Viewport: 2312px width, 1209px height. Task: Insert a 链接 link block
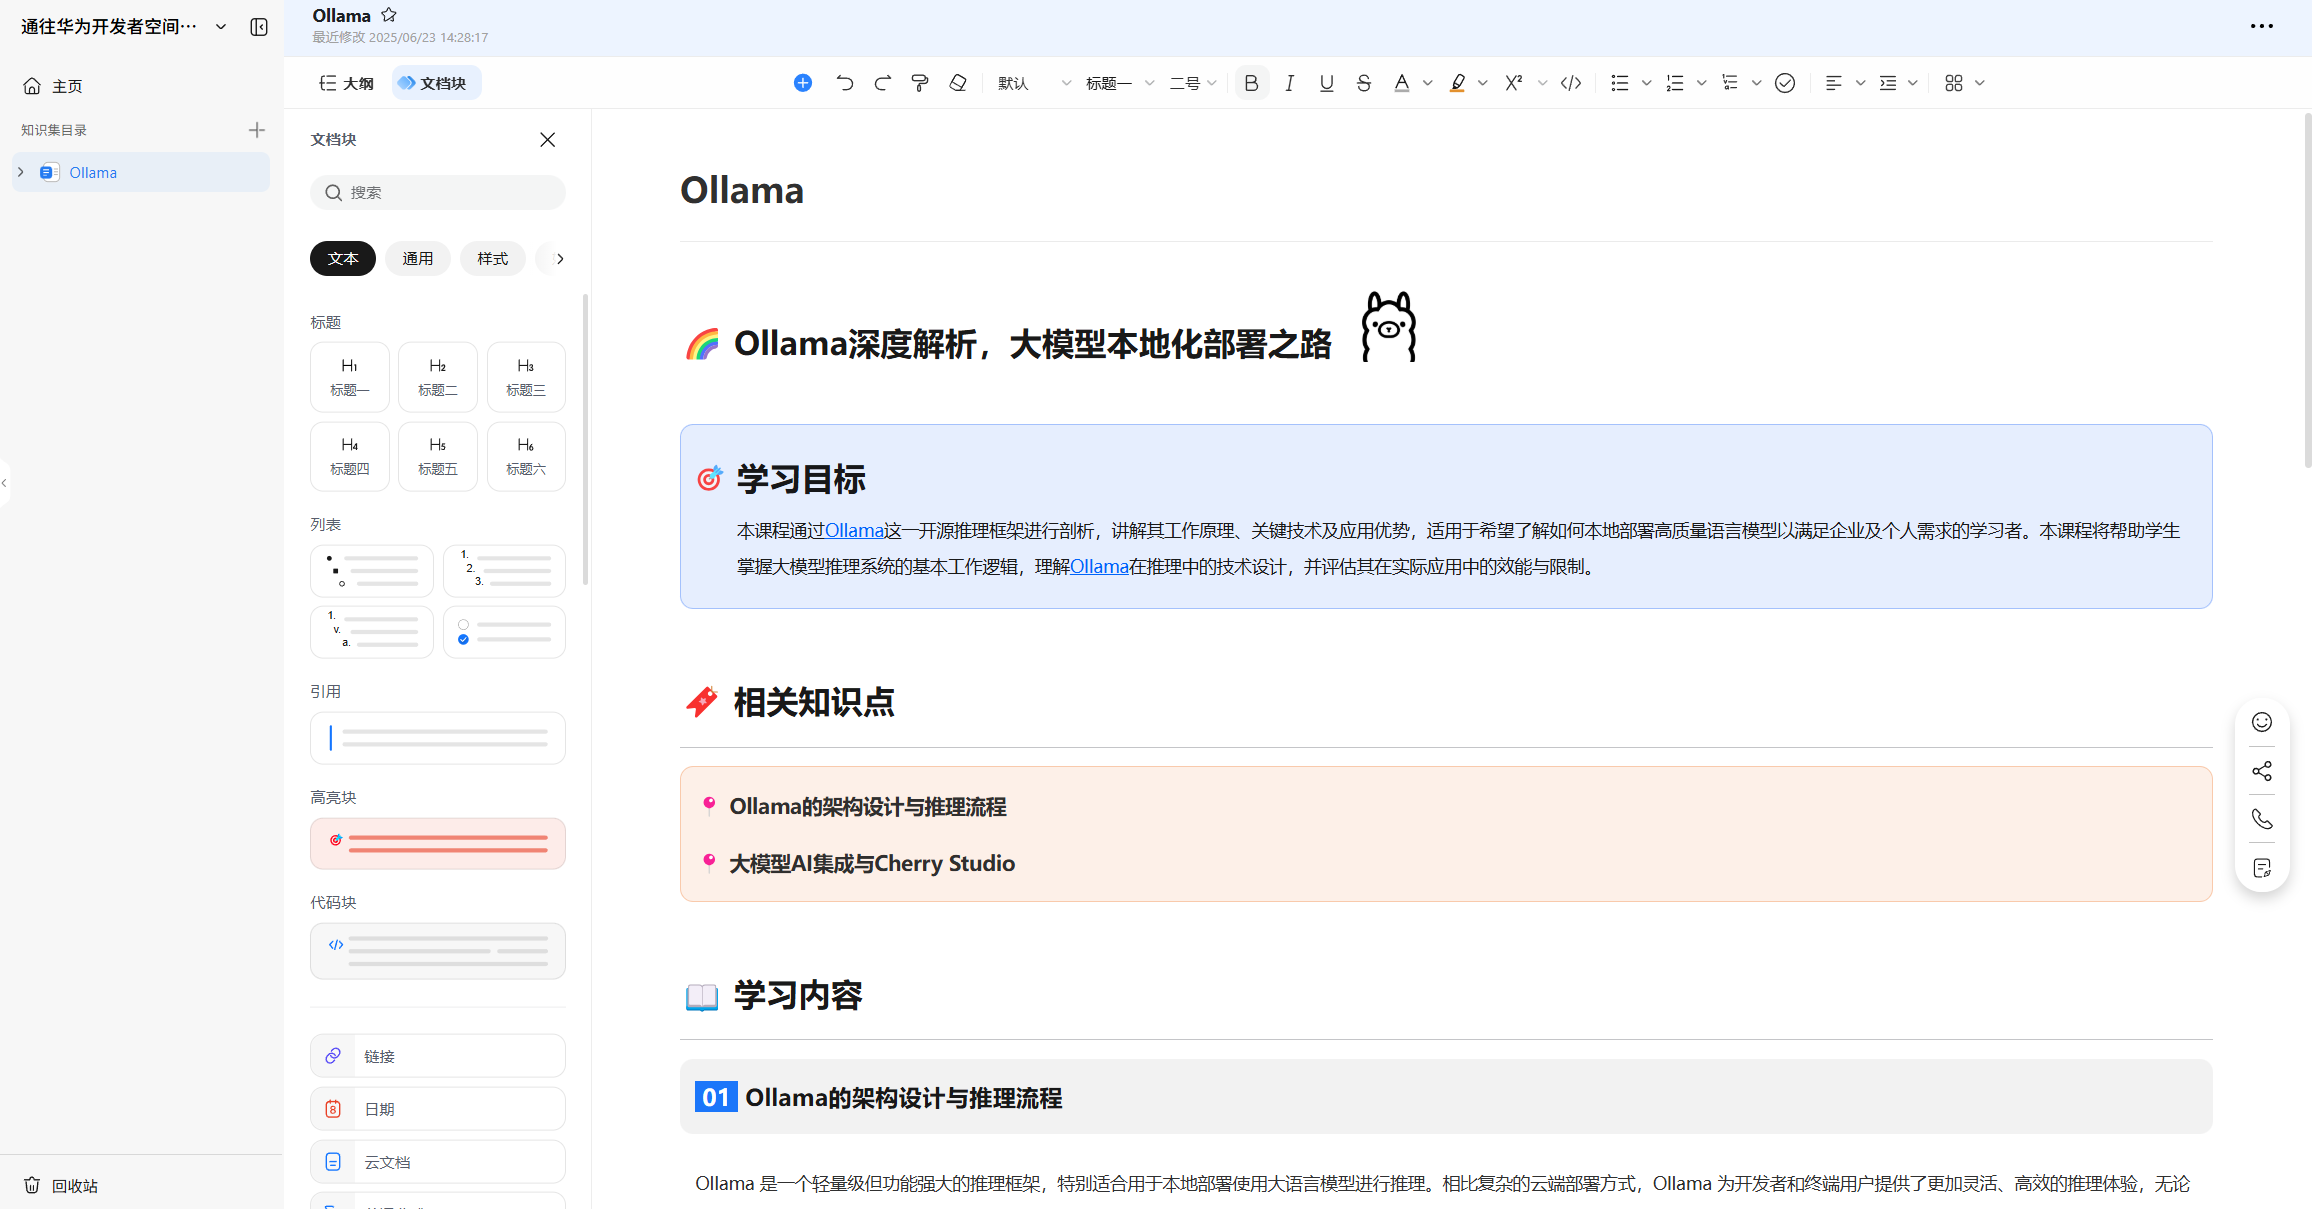[x=438, y=1056]
